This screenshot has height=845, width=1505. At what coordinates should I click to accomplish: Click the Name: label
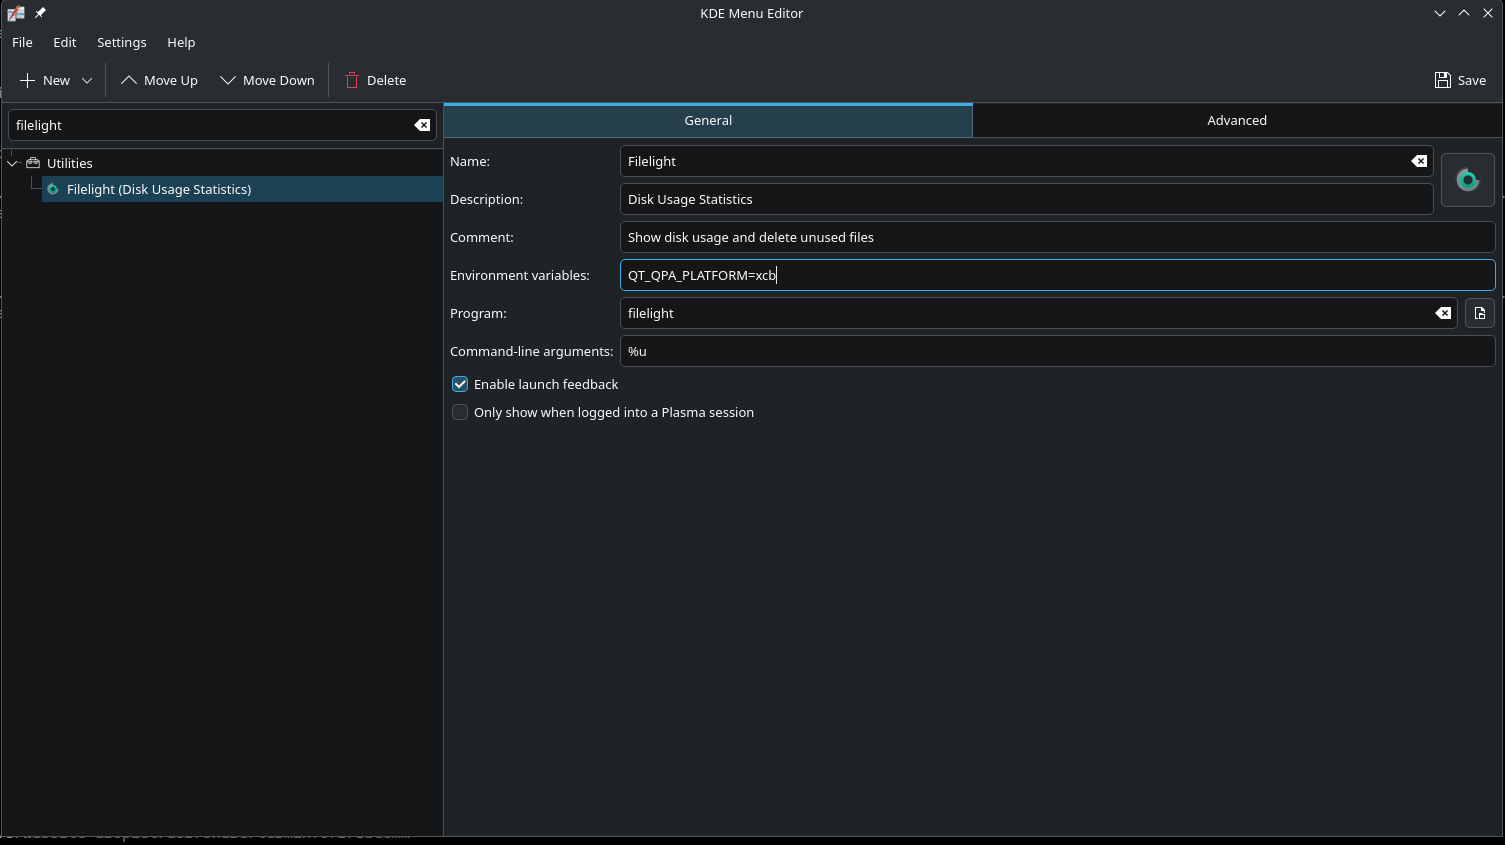(470, 161)
